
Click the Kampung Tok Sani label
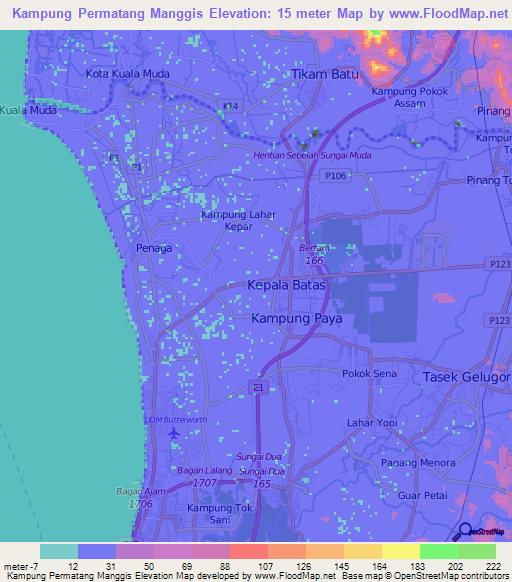(x=220, y=514)
